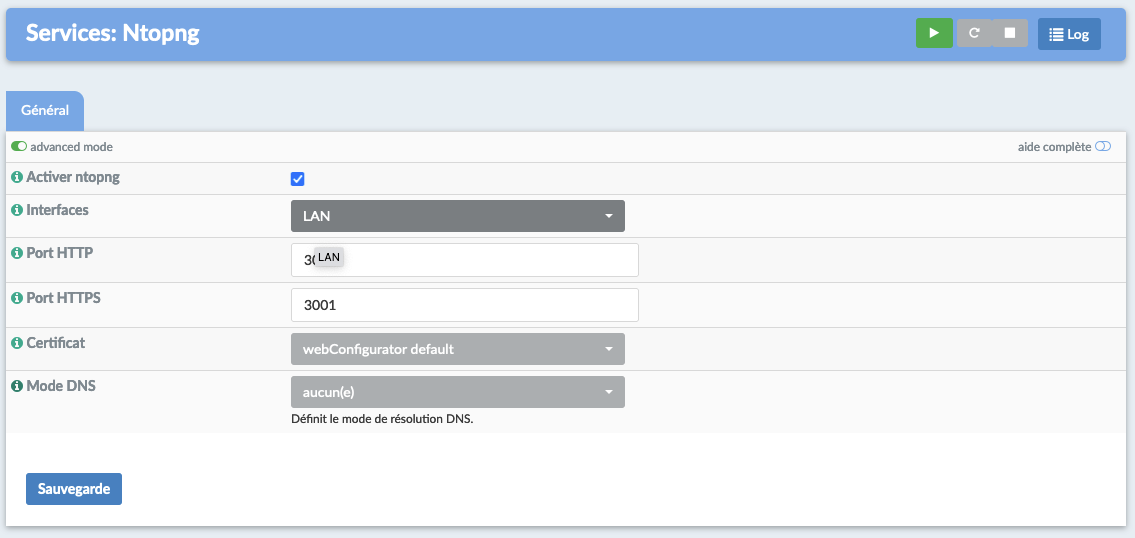The image size is (1135, 538).
Task: Show help info icon for Interfaces
Action: pos(17,210)
